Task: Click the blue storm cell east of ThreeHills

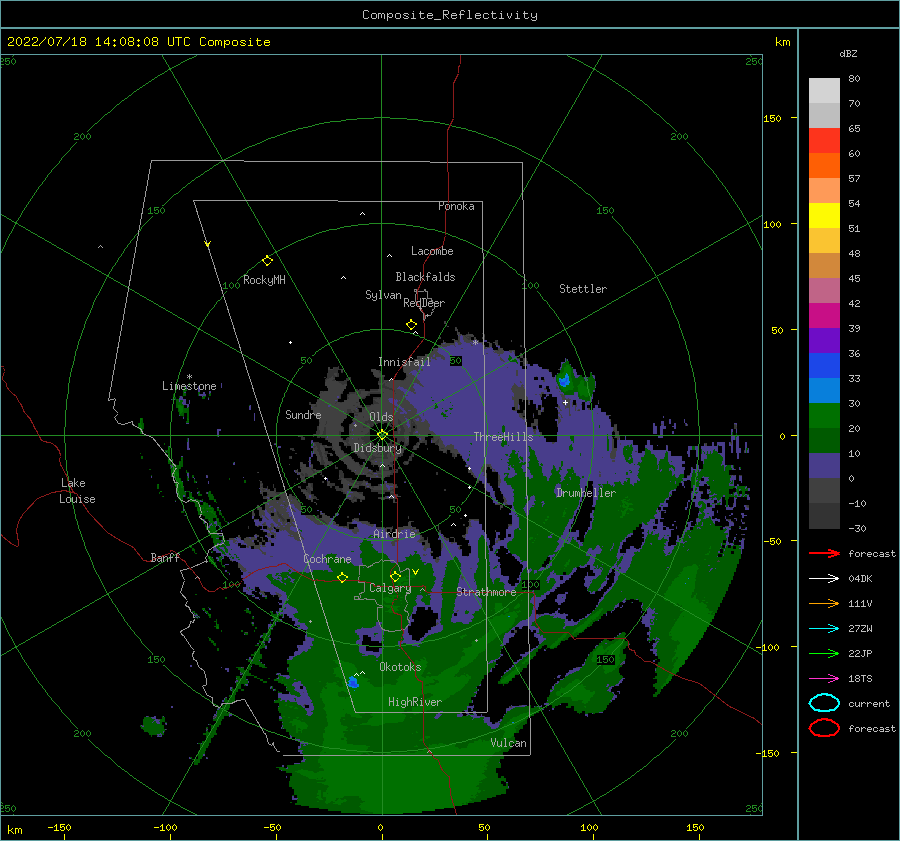Action: 564,380
